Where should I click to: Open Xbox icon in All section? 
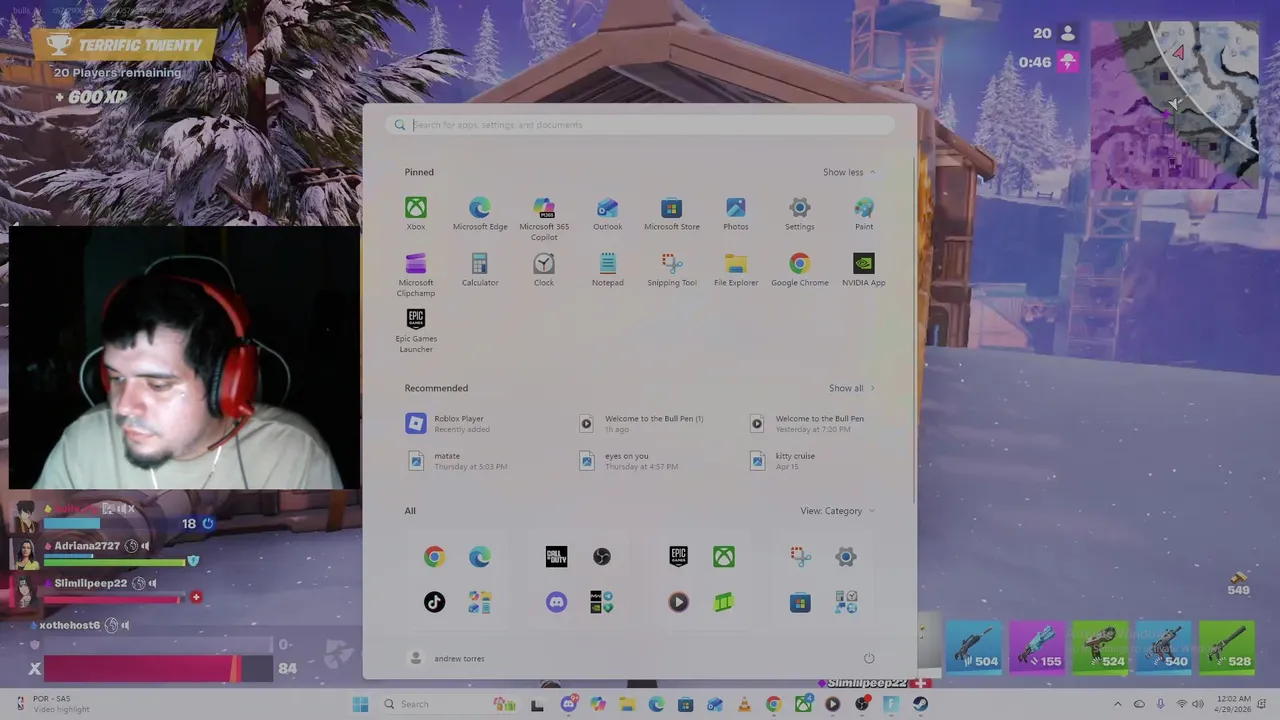pyautogui.click(x=723, y=556)
